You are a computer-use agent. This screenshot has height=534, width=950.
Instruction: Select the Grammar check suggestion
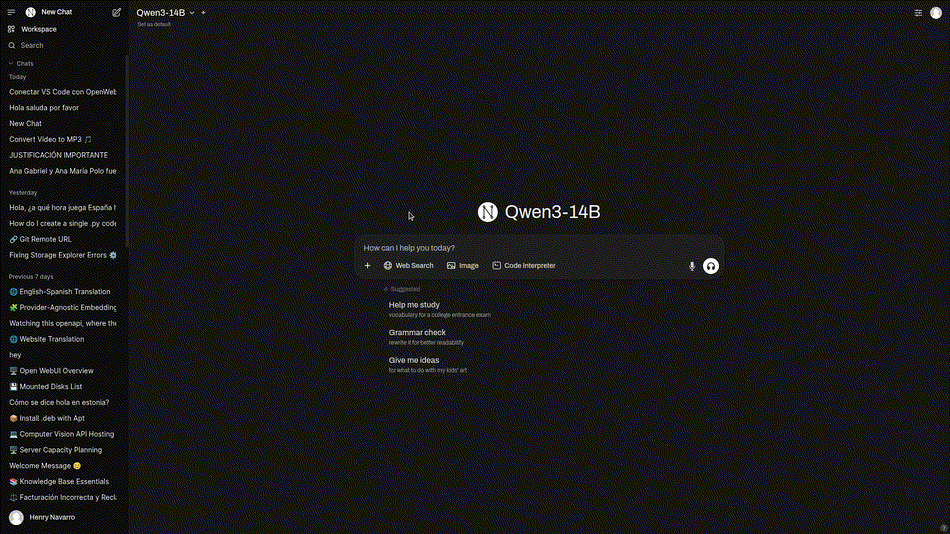point(426,337)
